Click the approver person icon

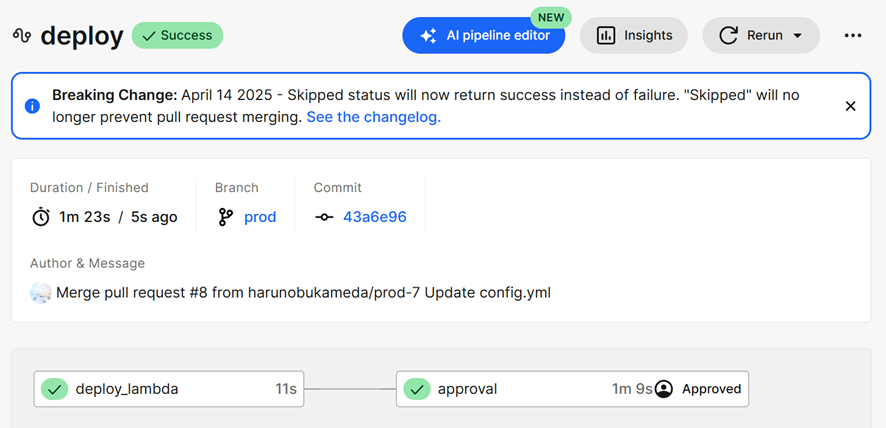click(x=664, y=389)
